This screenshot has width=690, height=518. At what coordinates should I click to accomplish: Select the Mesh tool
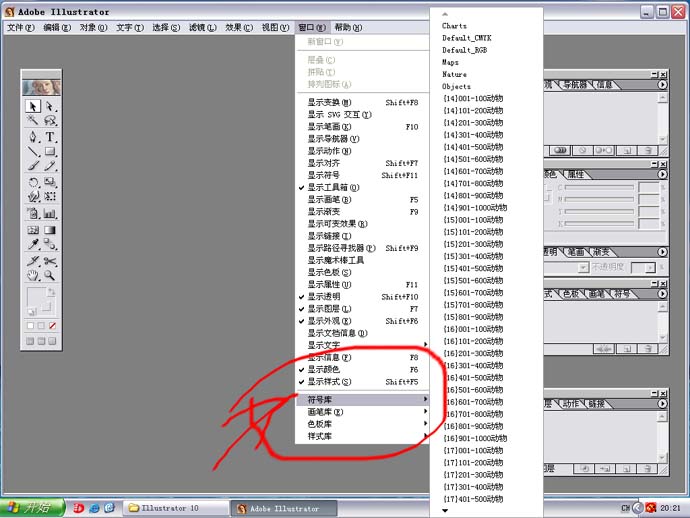(33, 230)
